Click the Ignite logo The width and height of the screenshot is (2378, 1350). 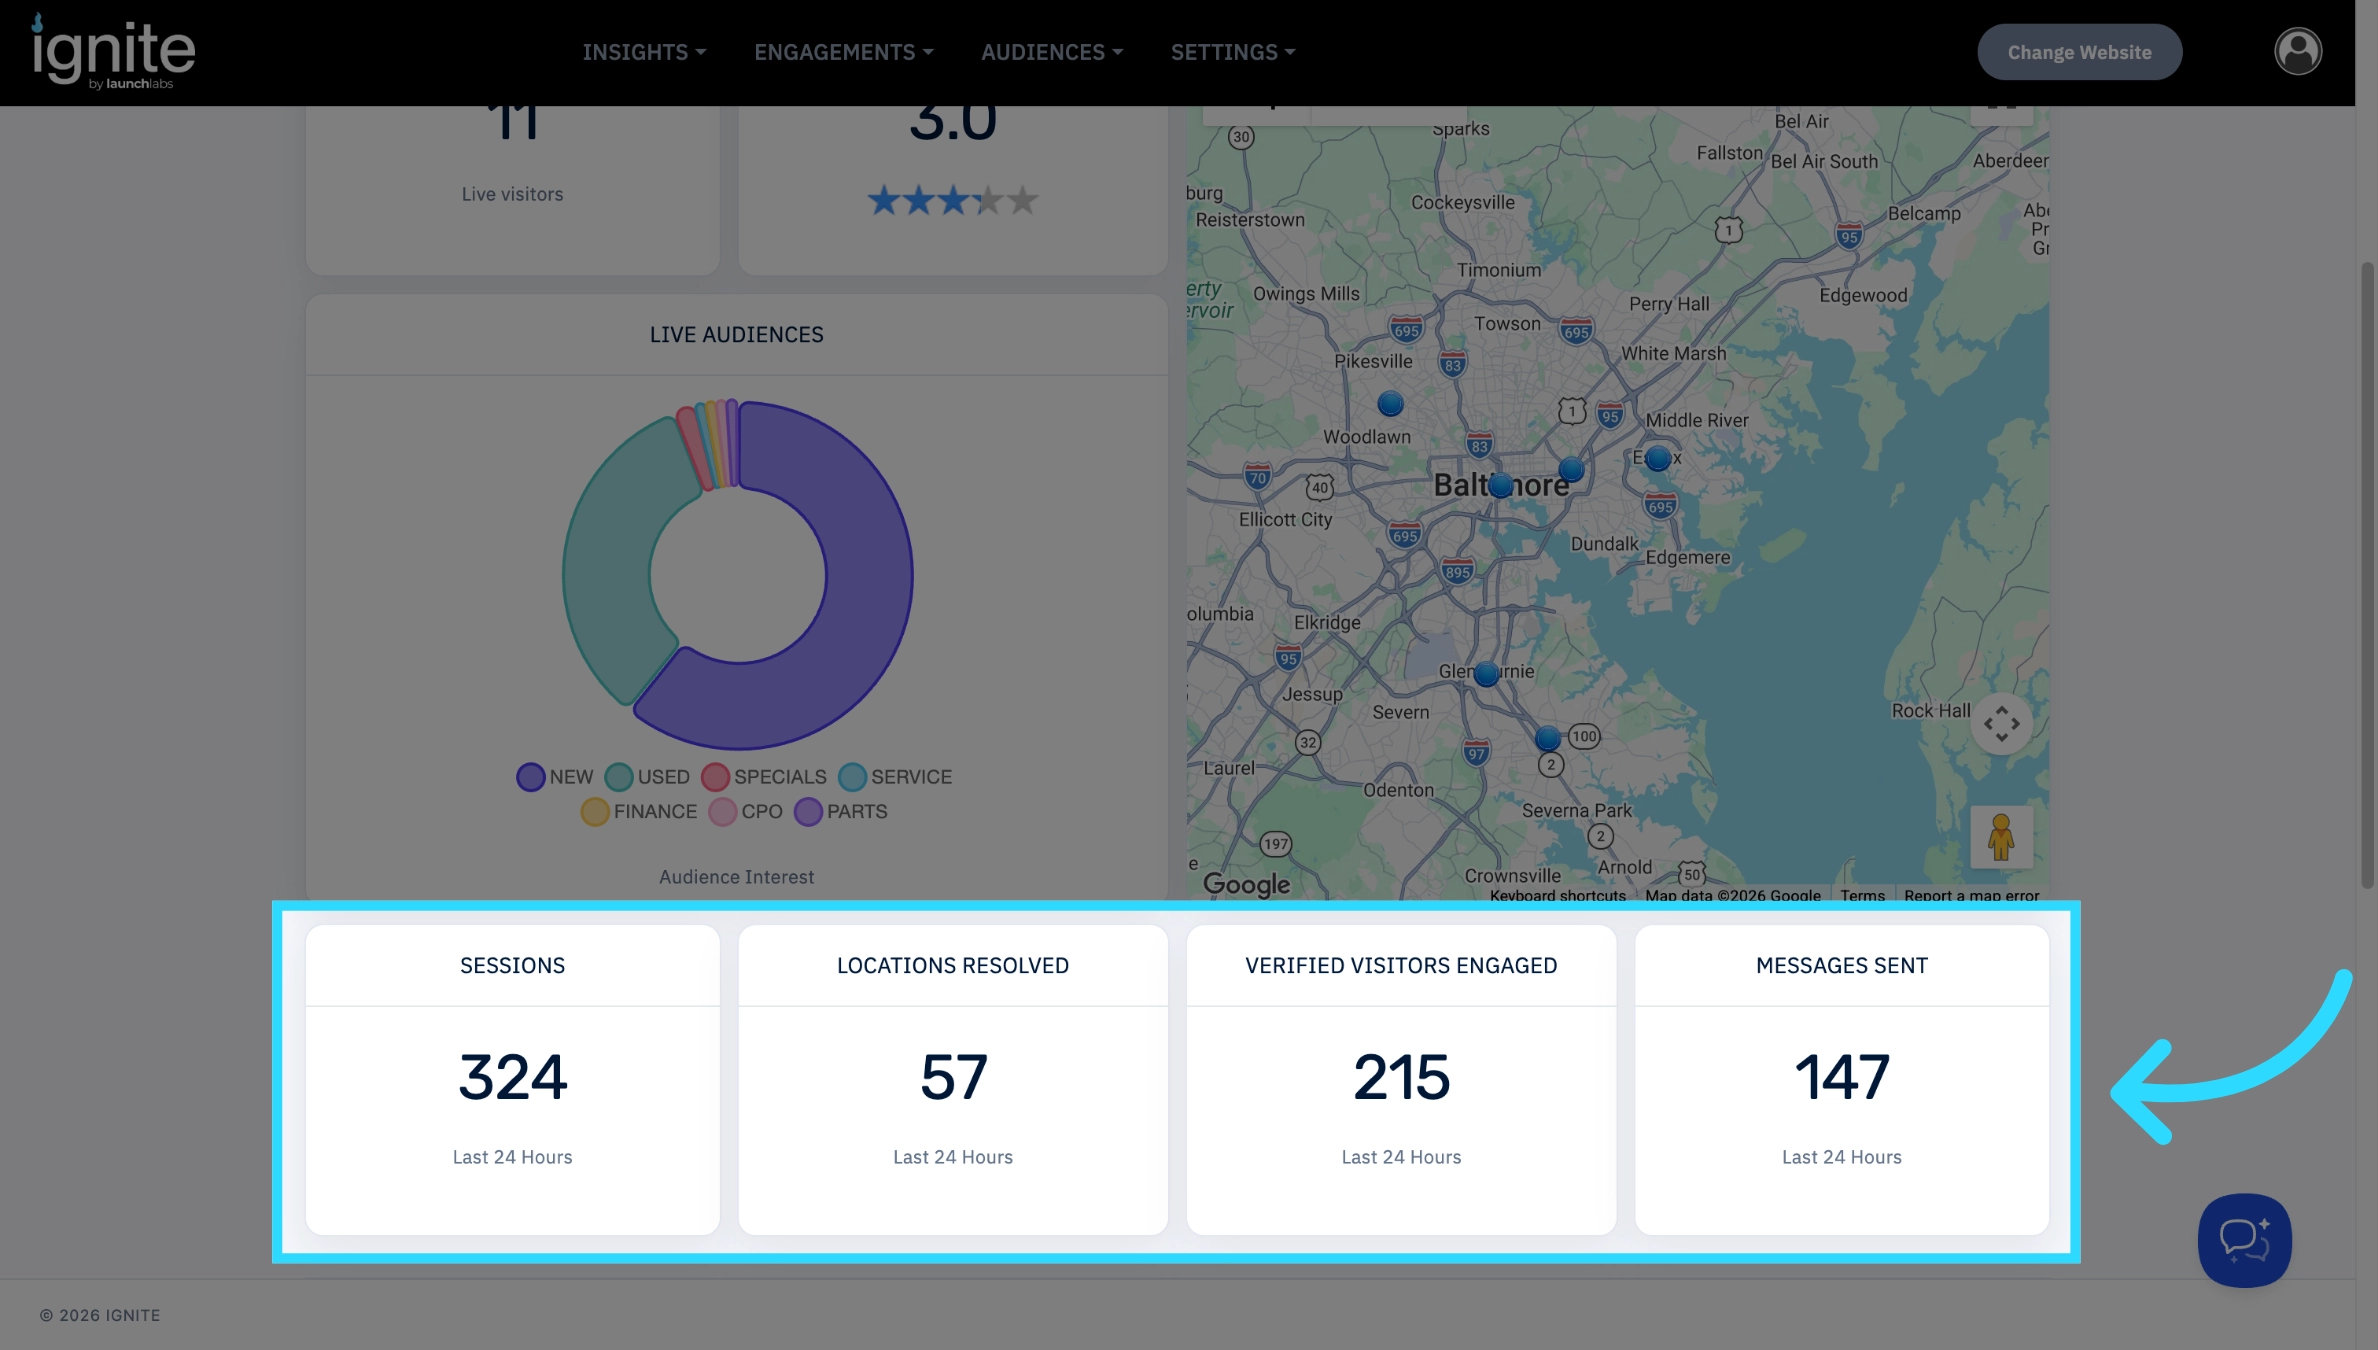pos(113,51)
